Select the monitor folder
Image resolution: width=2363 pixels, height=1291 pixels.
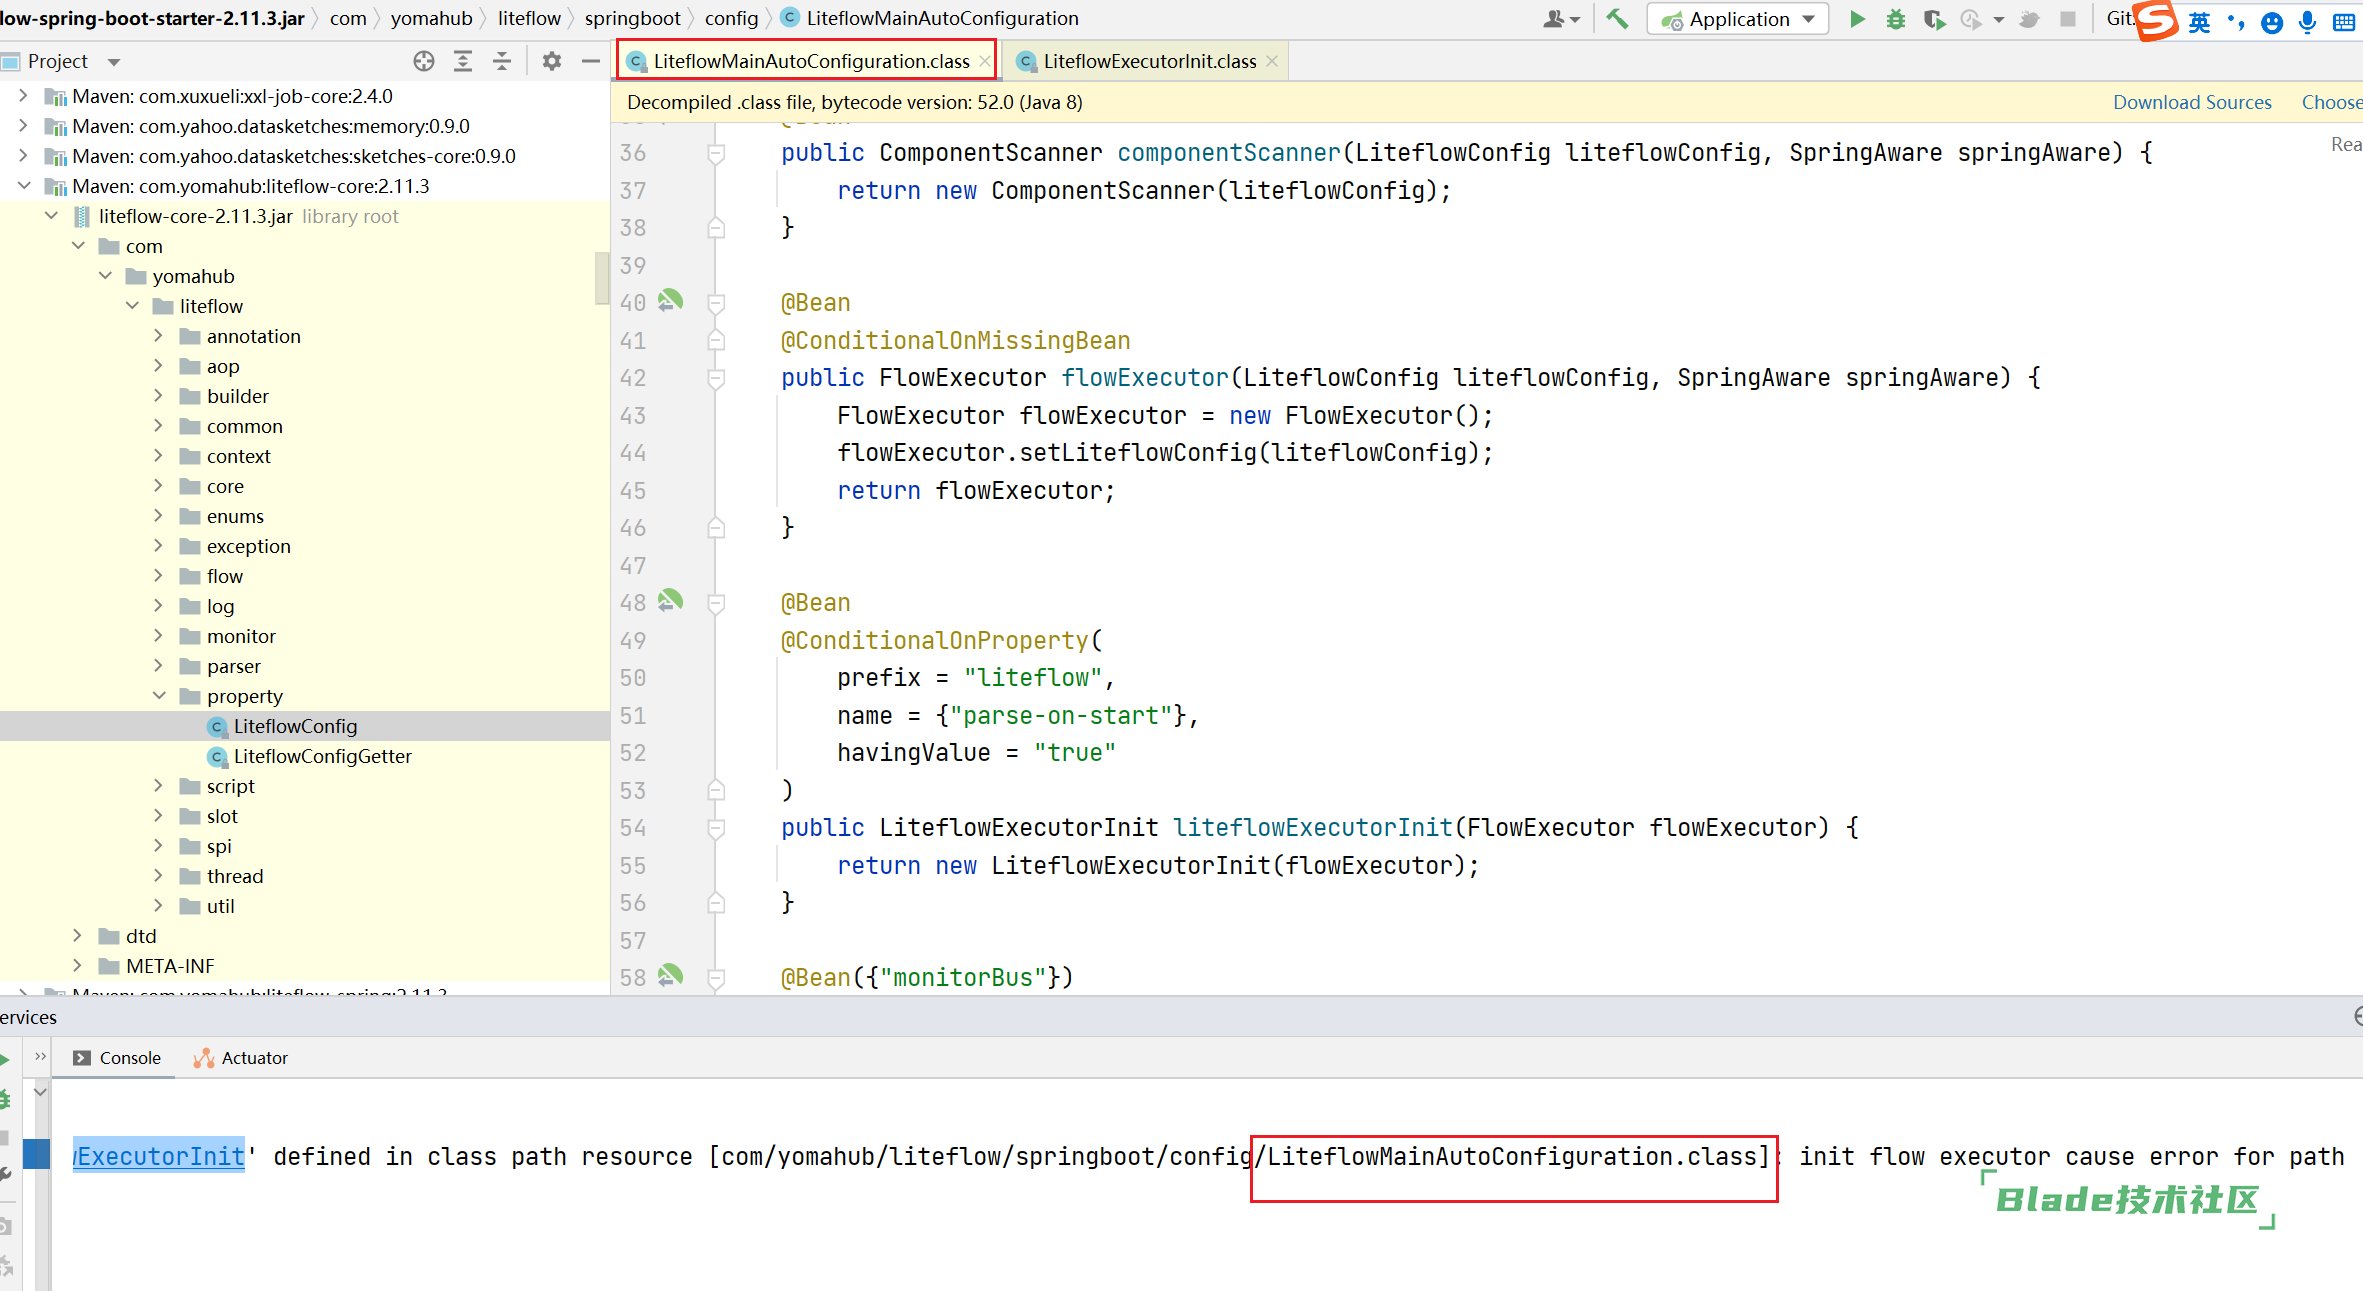click(x=241, y=636)
